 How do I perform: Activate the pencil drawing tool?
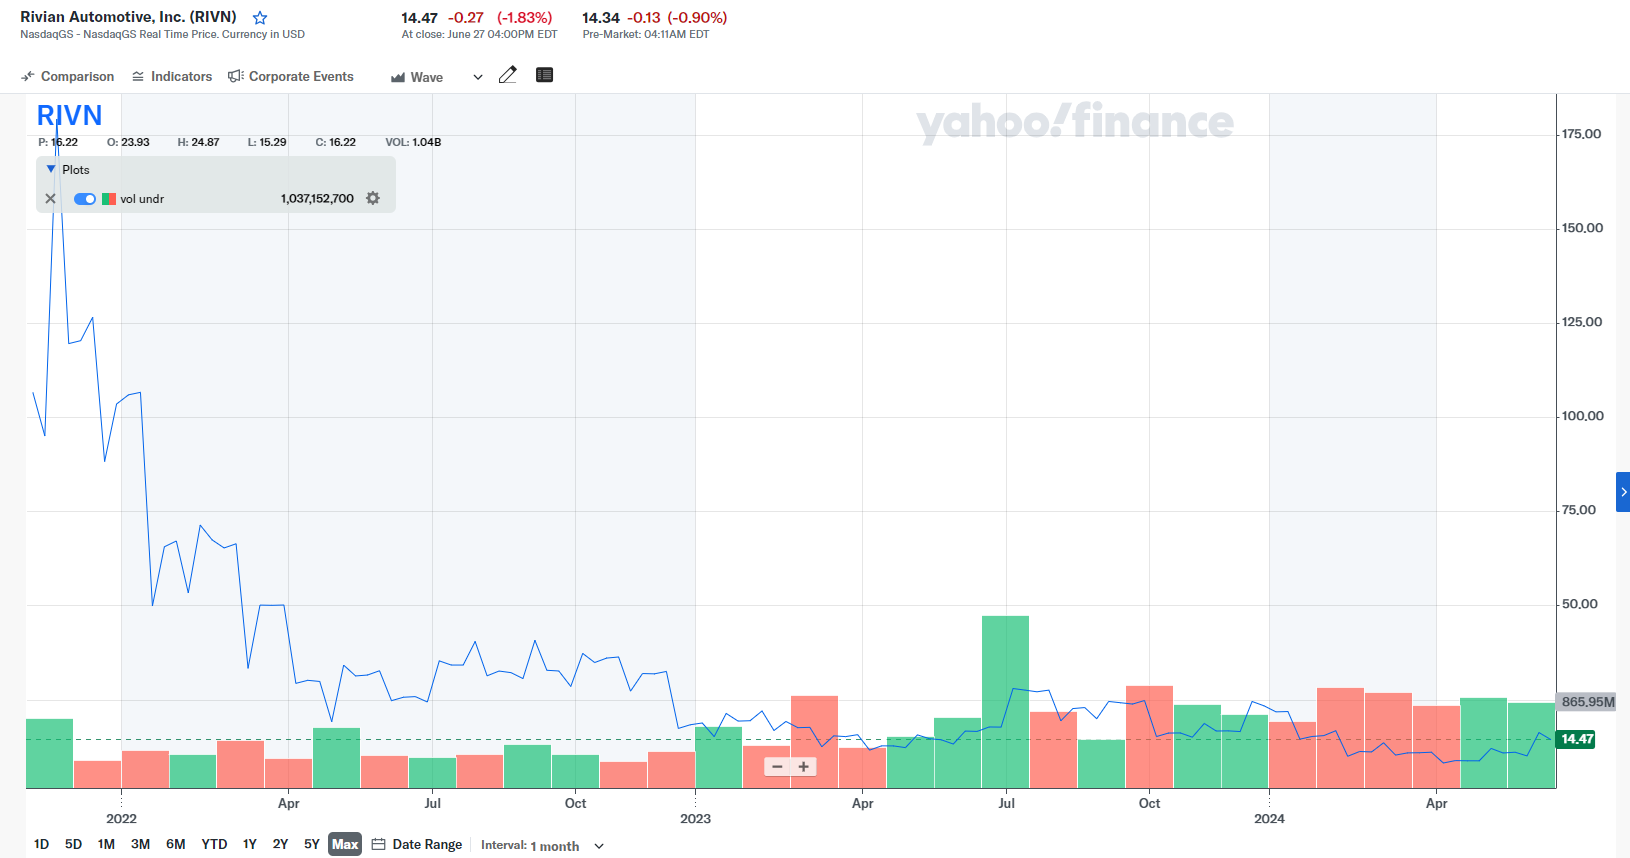pyautogui.click(x=508, y=75)
